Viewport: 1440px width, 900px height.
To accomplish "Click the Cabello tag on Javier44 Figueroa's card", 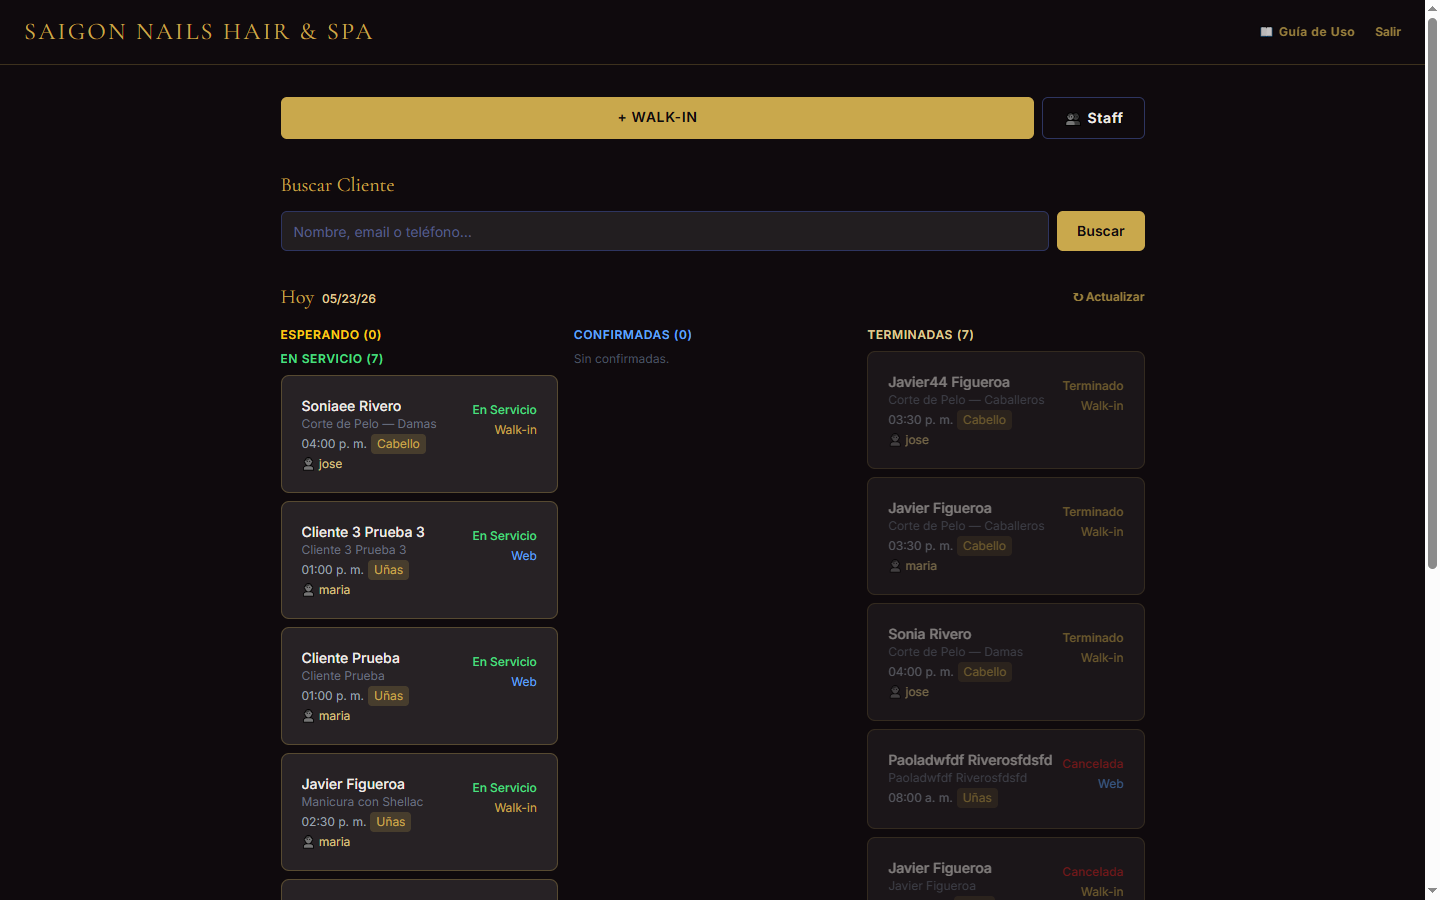I will 985,420.
